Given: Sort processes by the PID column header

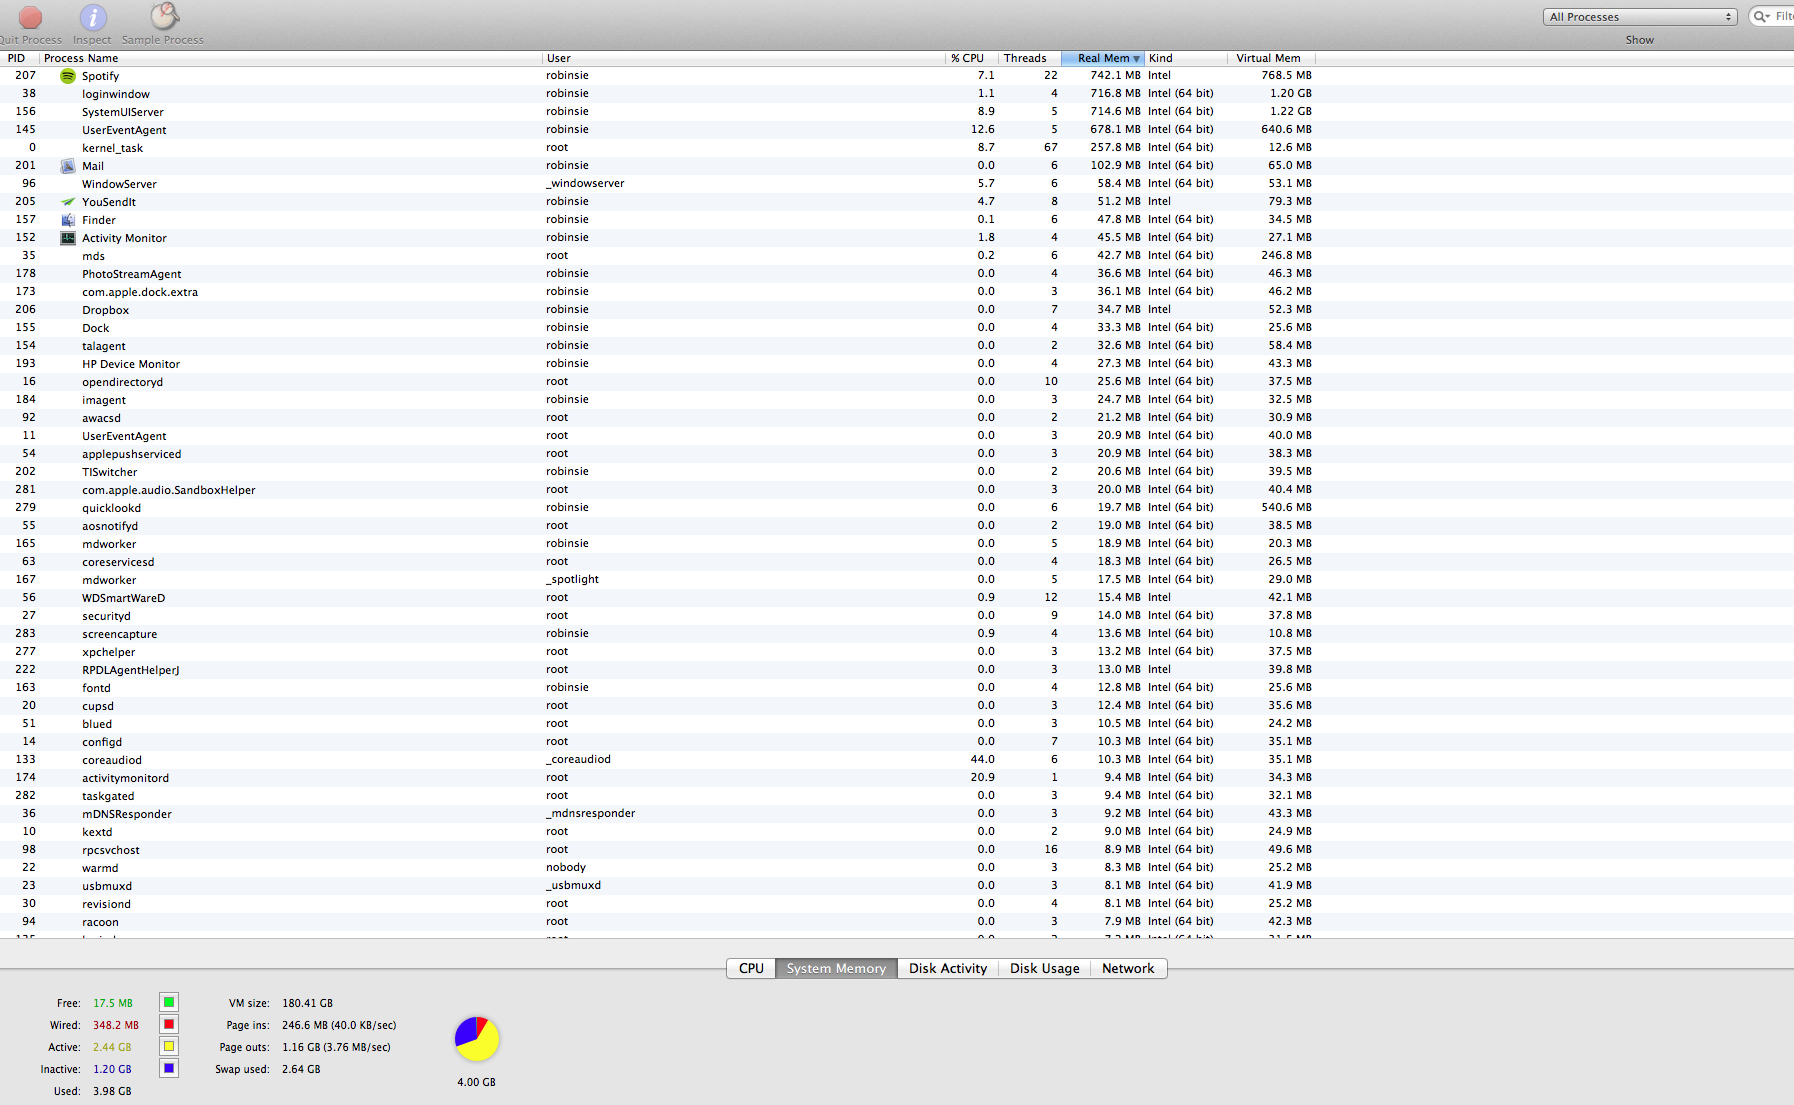Looking at the screenshot, I should coord(19,58).
